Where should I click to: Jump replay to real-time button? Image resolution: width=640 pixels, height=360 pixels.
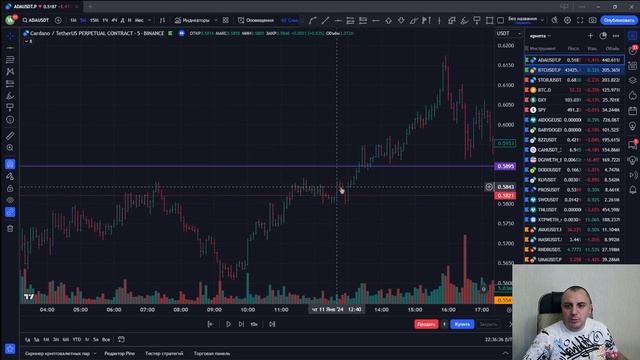pyautogui.click(x=272, y=324)
